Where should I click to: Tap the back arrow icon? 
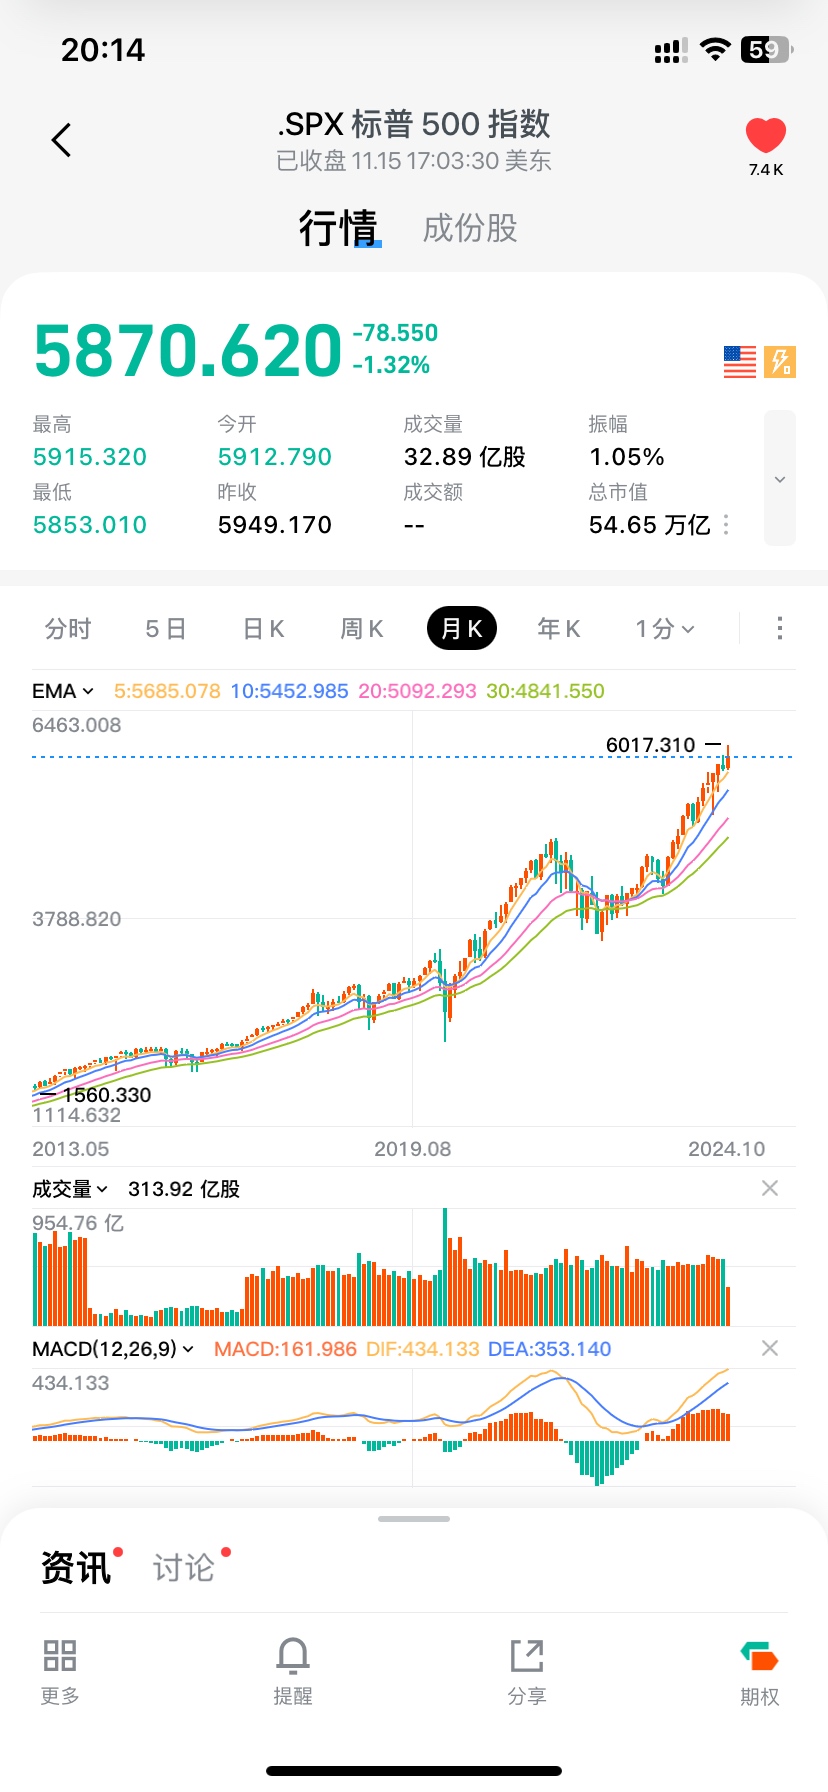(62, 141)
